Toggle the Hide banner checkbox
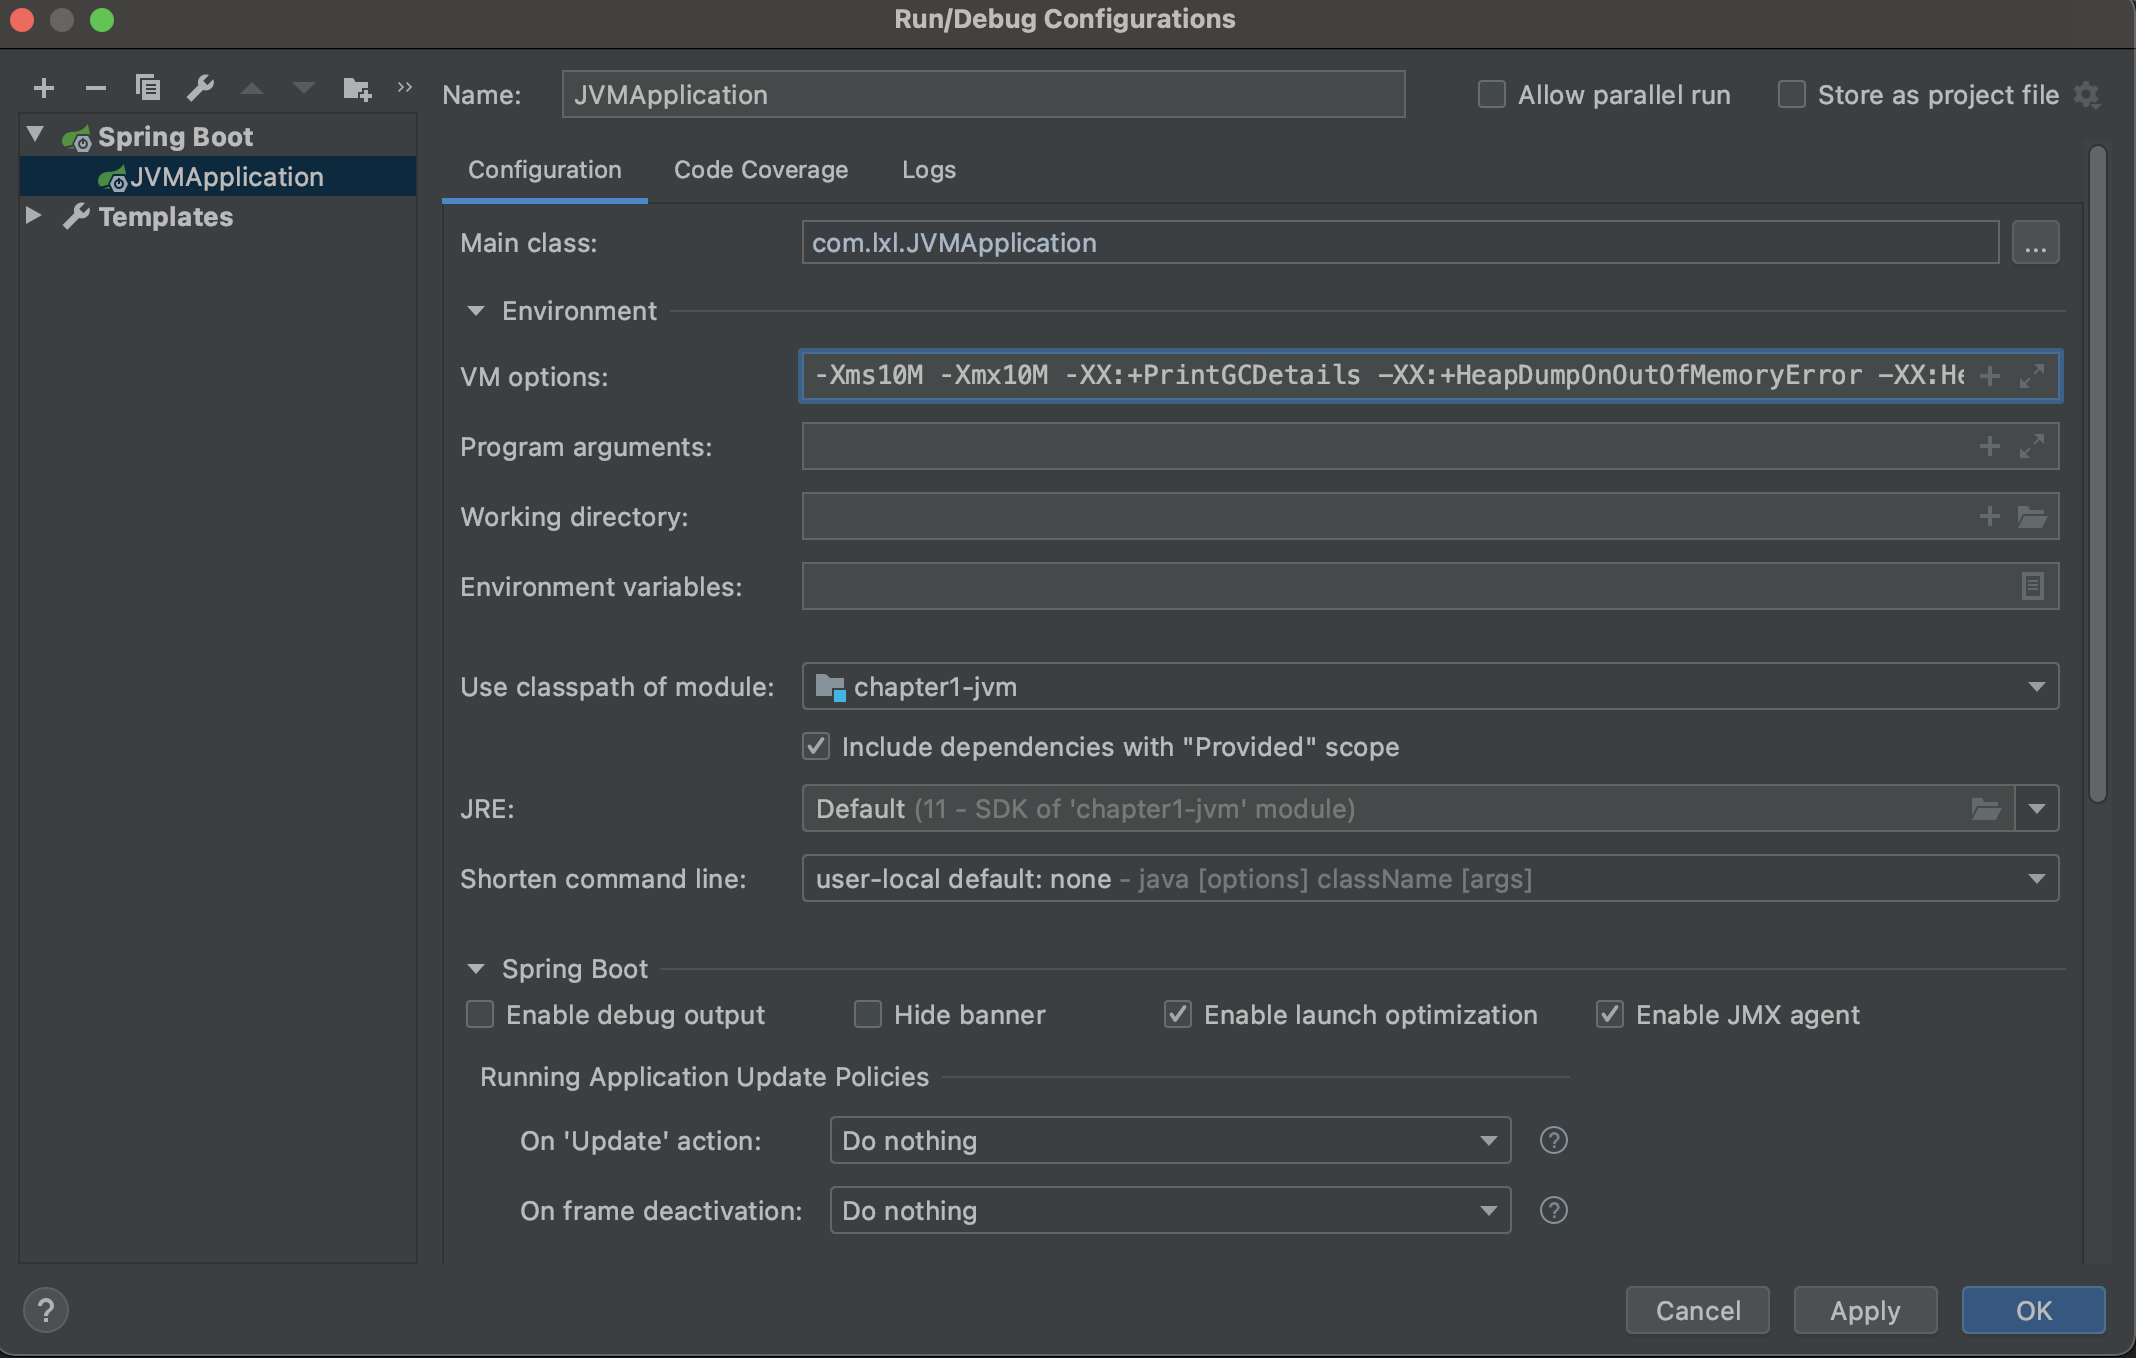This screenshot has height=1358, width=2136. pos(867,1015)
